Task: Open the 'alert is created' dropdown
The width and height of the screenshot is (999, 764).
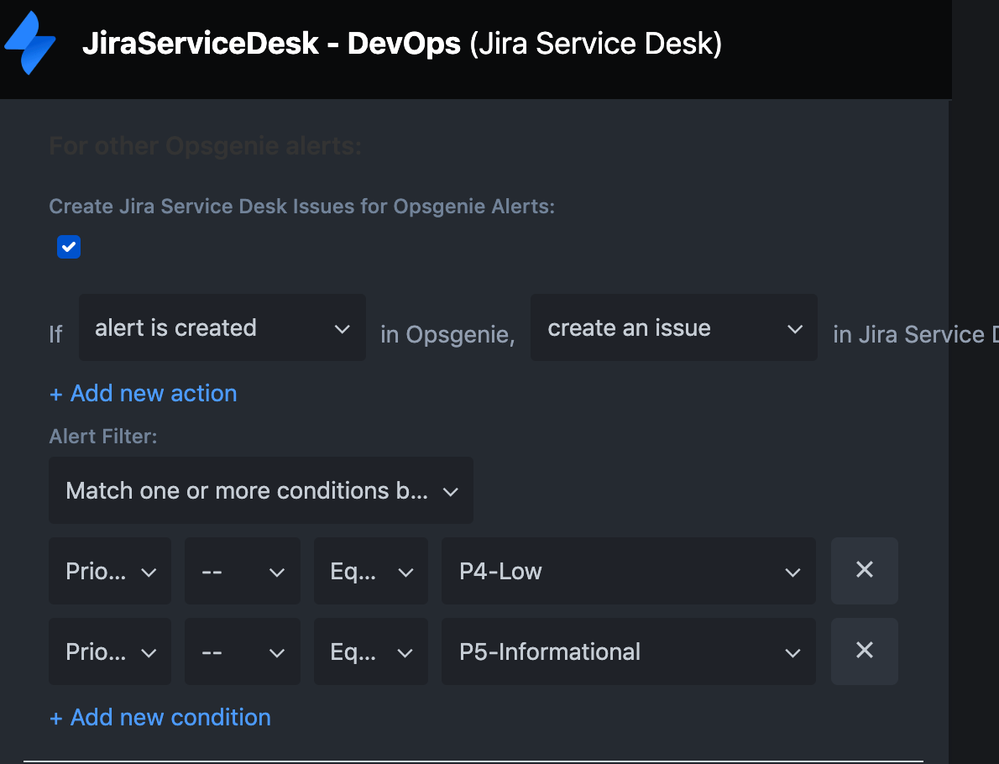Action: (x=222, y=328)
